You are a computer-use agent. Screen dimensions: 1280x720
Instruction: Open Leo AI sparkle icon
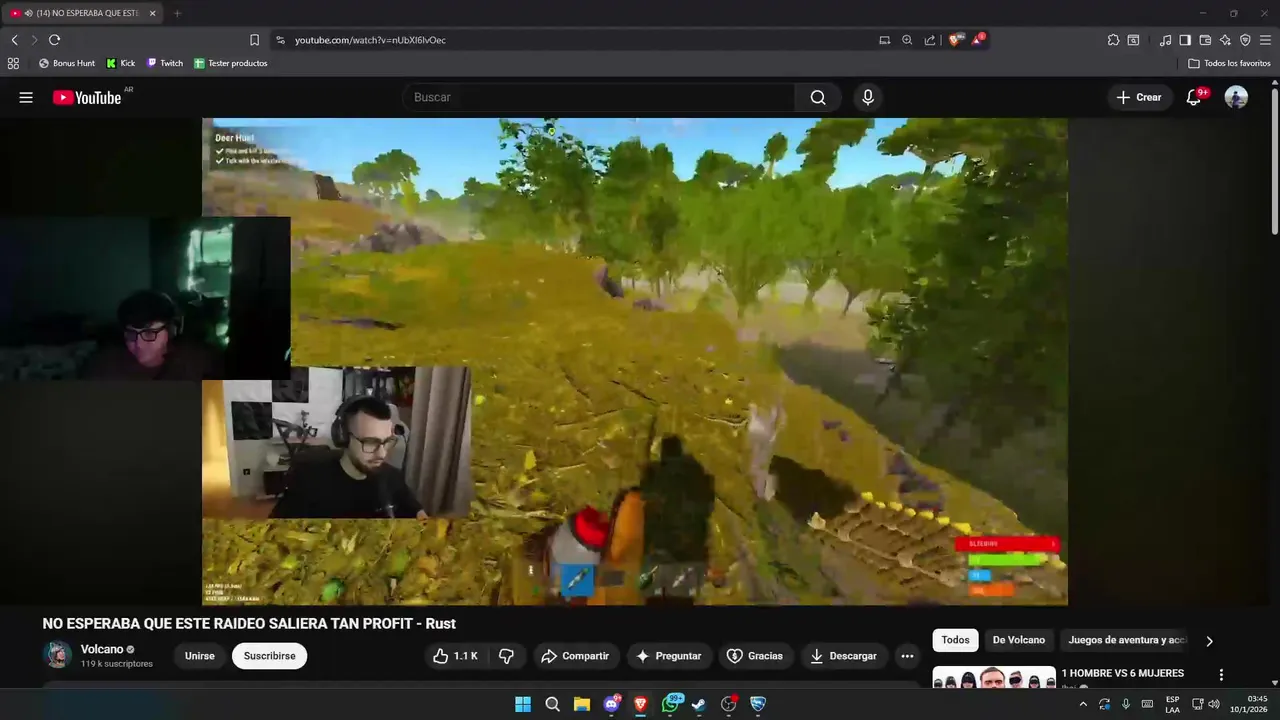[x=1225, y=40]
